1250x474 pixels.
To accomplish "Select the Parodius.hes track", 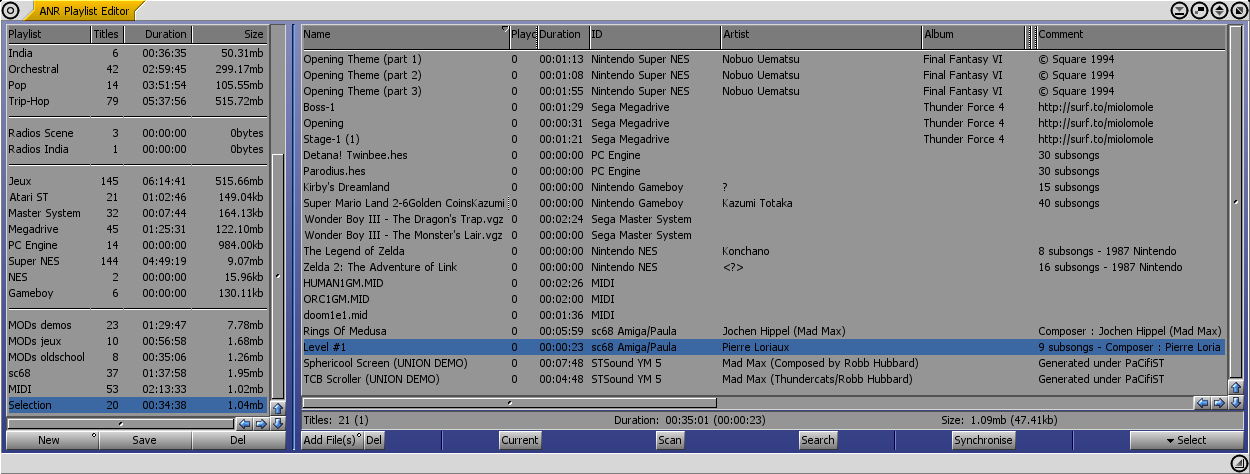I will [763, 171].
